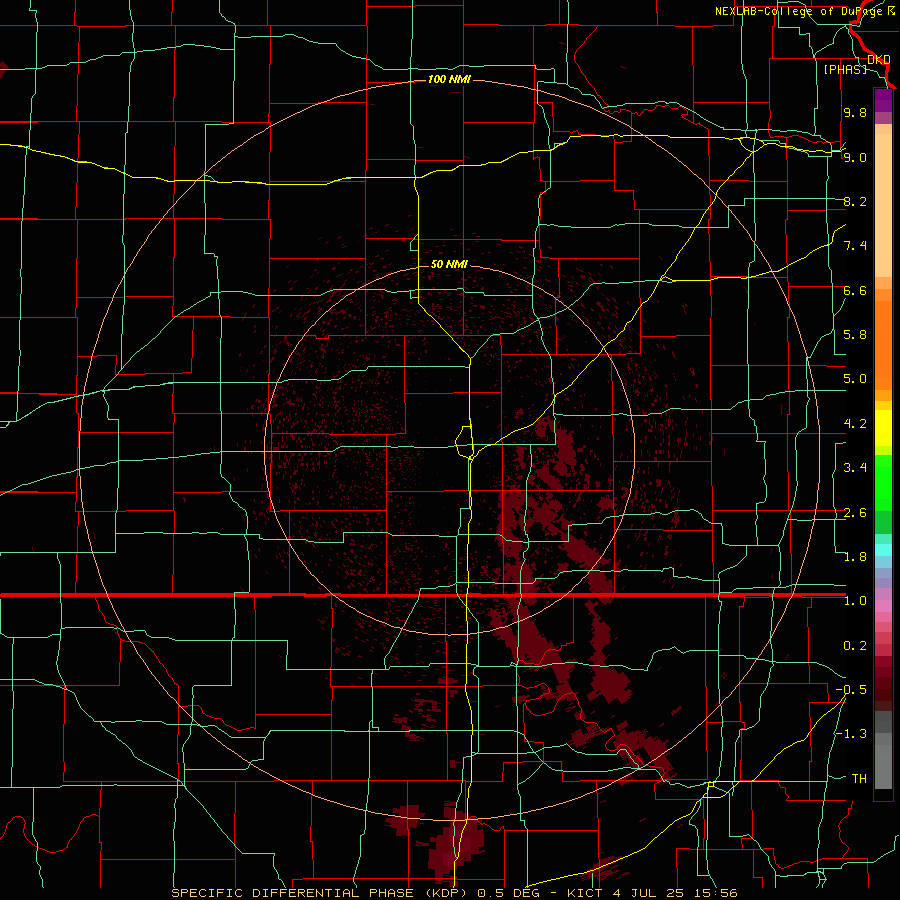Click the 8.2 value on the color scale
The width and height of the screenshot is (900, 900).
pos(855,201)
